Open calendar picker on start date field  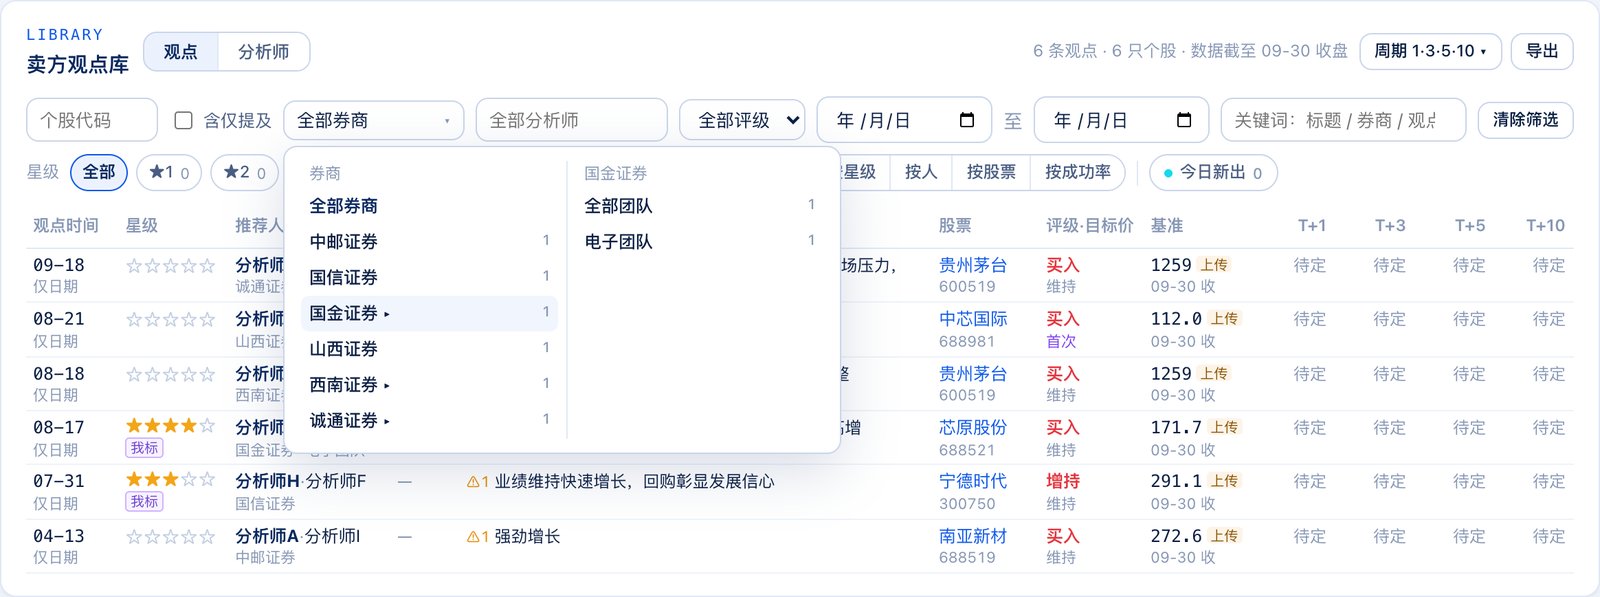(x=967, y=120)
